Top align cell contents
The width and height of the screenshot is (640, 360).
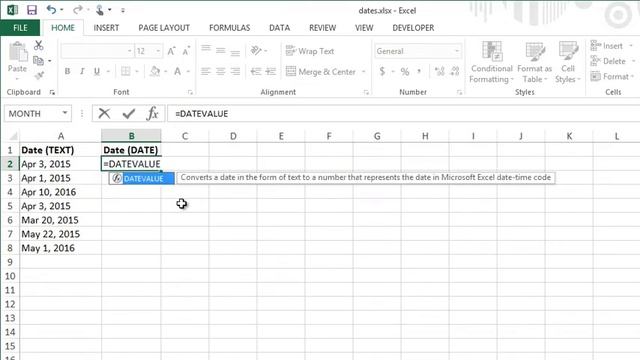pos(206,50)
